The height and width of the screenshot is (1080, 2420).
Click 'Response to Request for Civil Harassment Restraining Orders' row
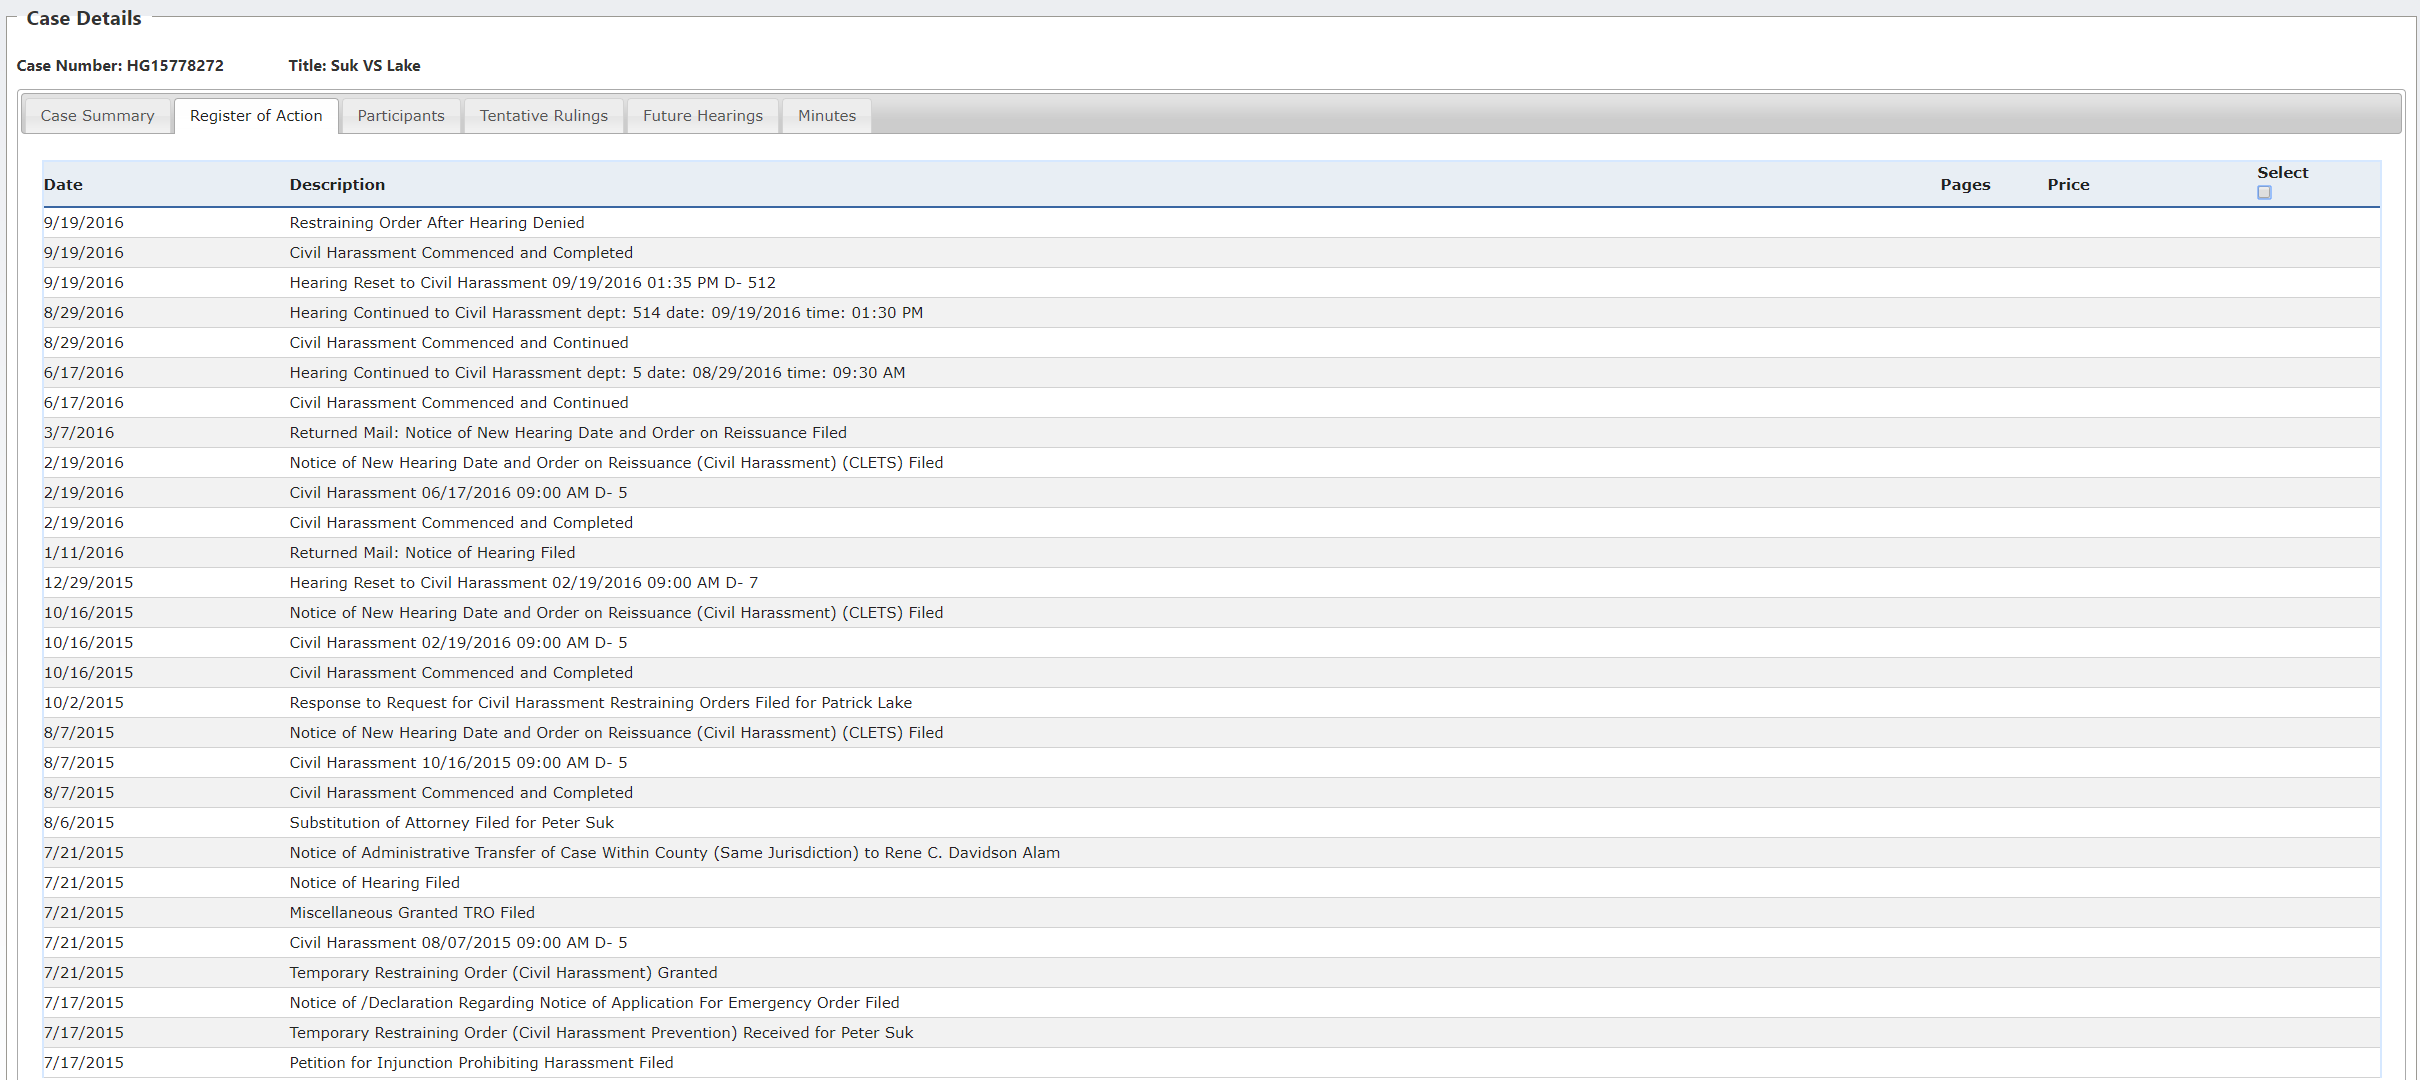1211,703
